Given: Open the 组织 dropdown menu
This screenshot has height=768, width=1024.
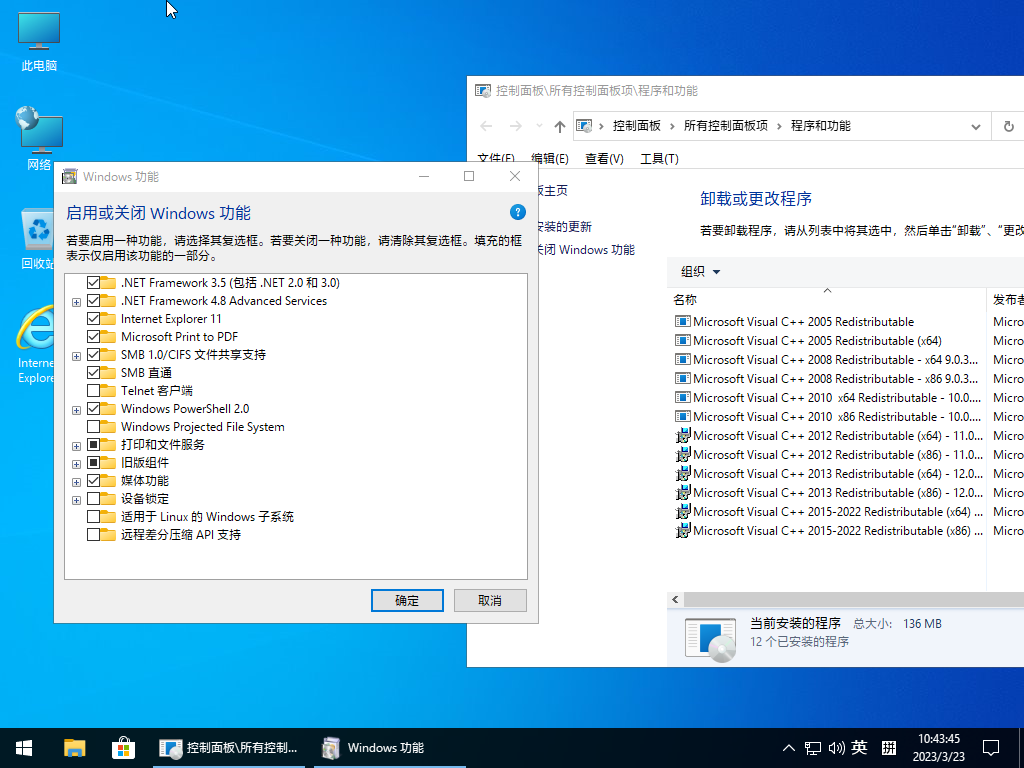Looking at the screenshot, I should [x=700, y=272].
